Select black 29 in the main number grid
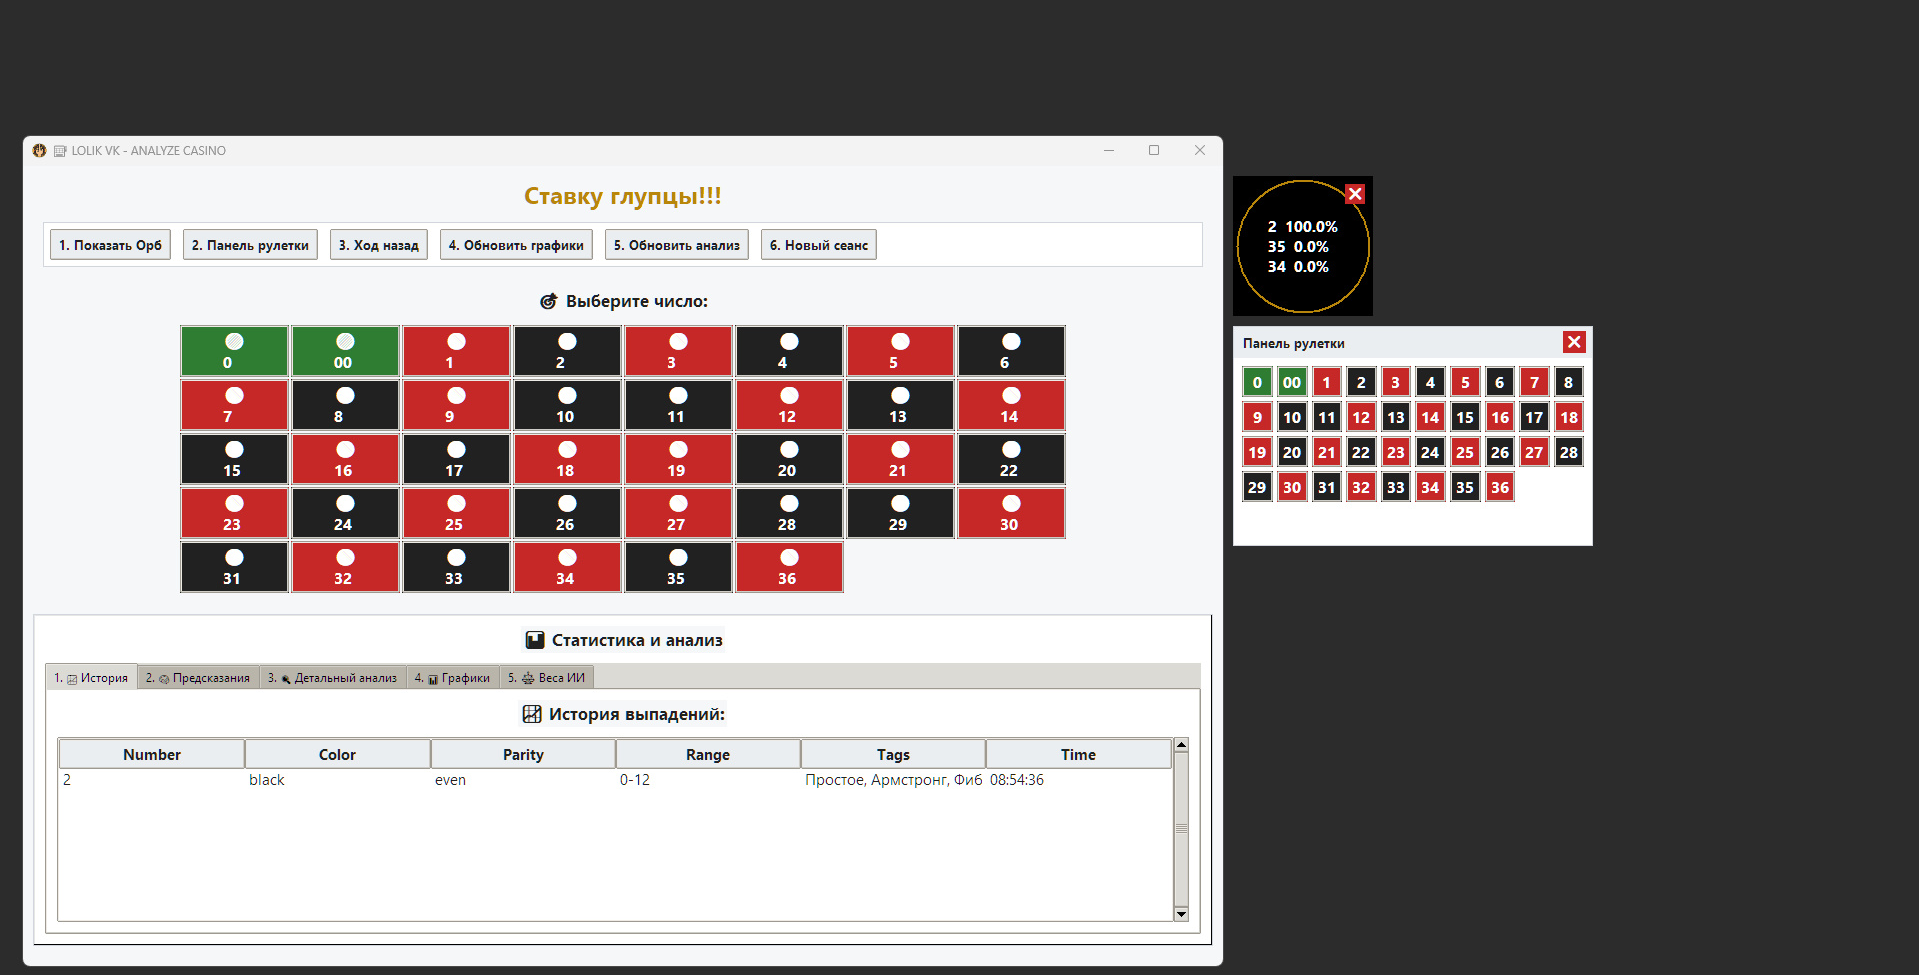This screenshot has height=975, width=1919. point(900,513)
